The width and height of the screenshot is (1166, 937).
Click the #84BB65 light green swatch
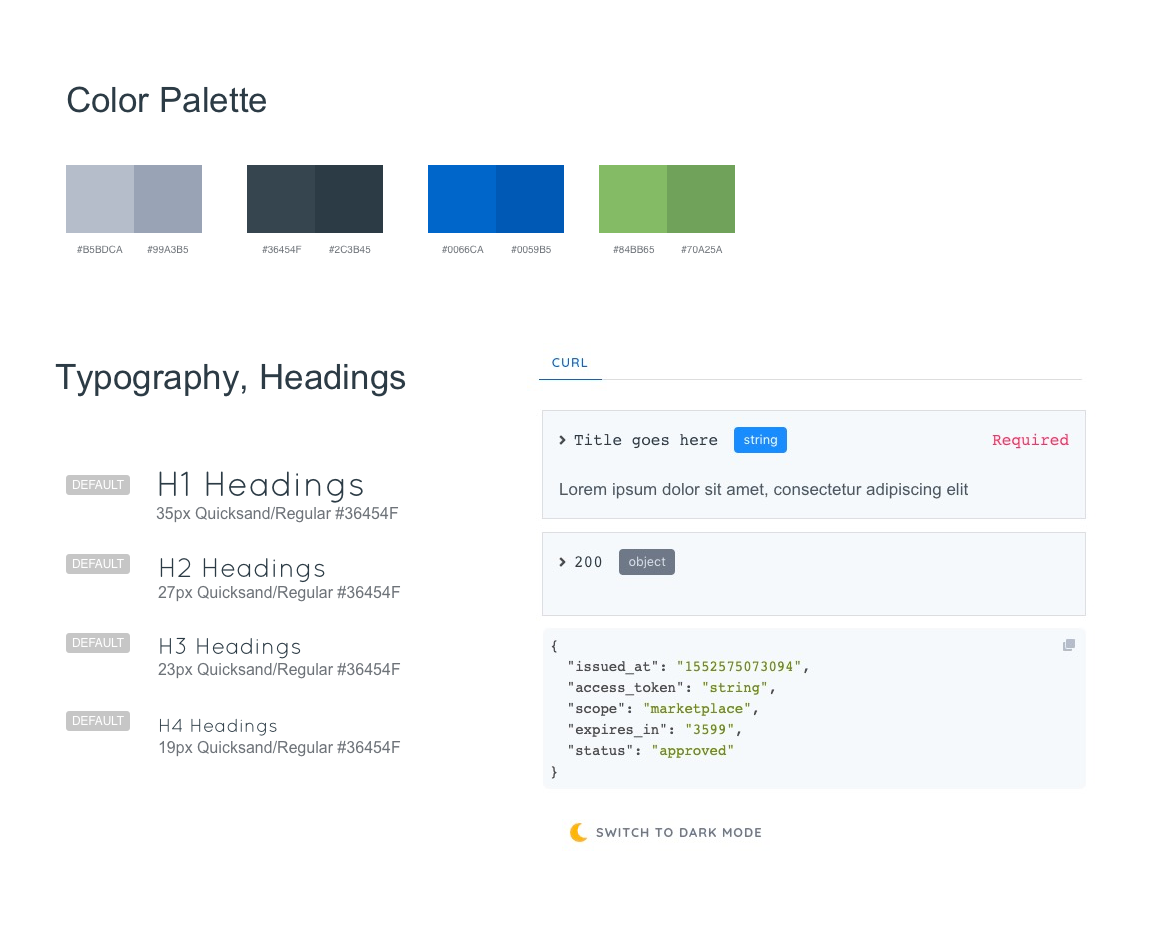tap(633, 199)
